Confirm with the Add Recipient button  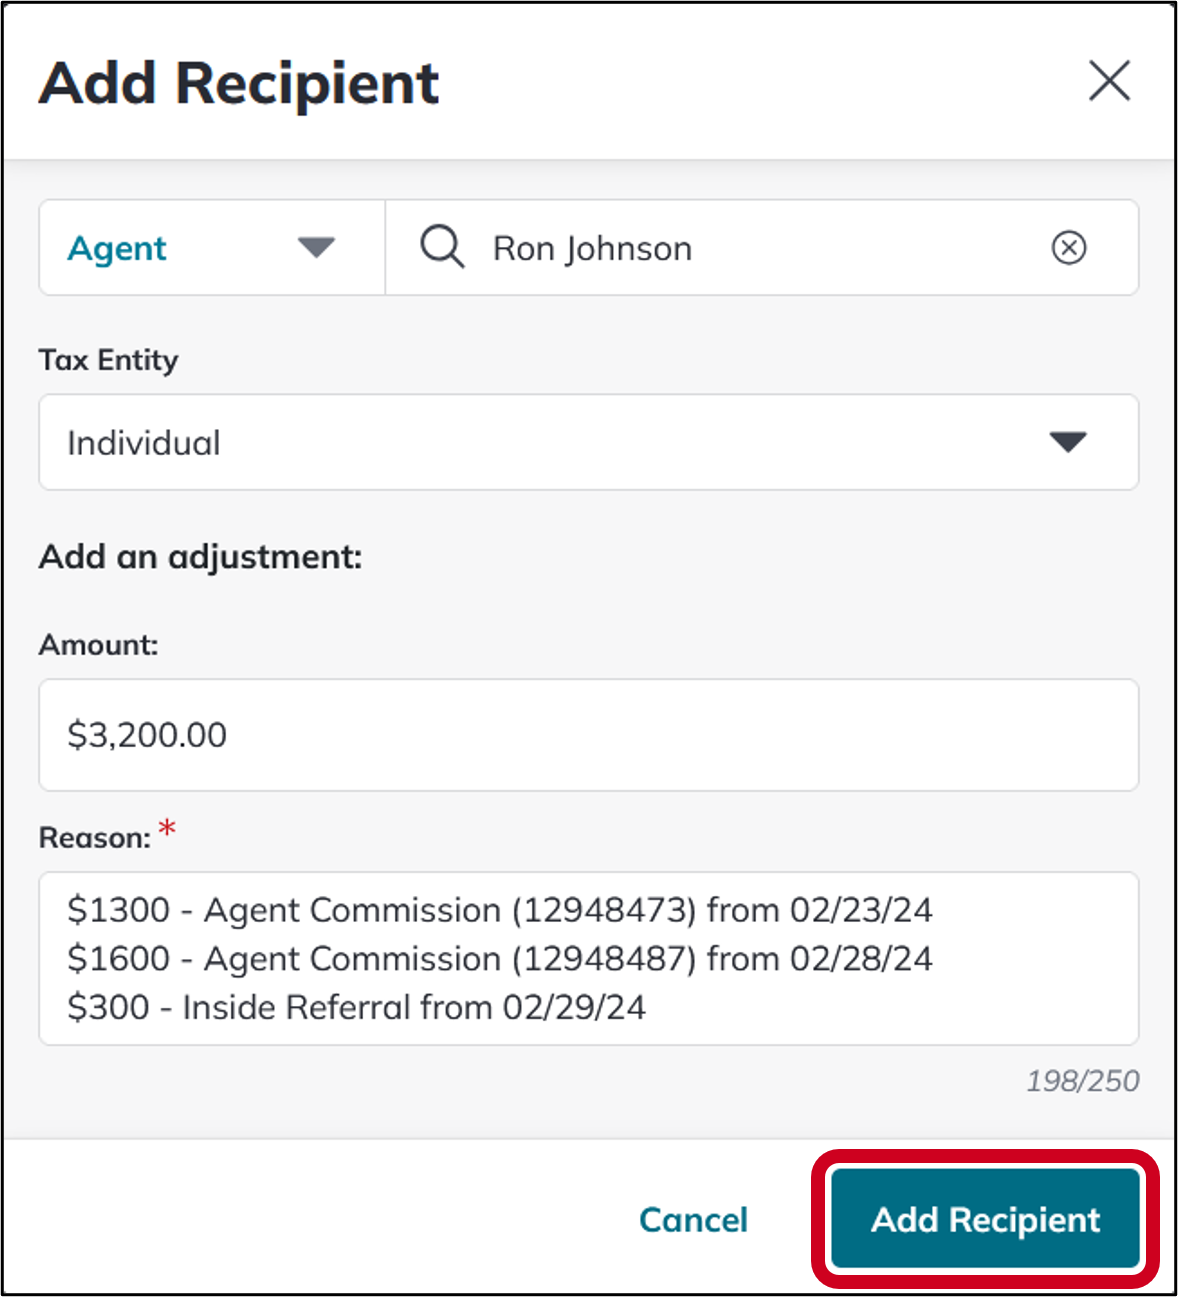click(985, 1220)
